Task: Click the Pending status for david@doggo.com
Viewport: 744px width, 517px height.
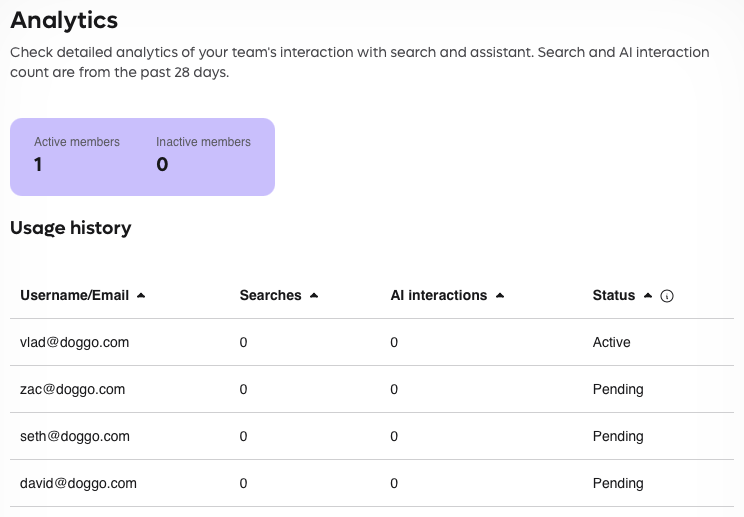Action: click(x=618, y=483)
